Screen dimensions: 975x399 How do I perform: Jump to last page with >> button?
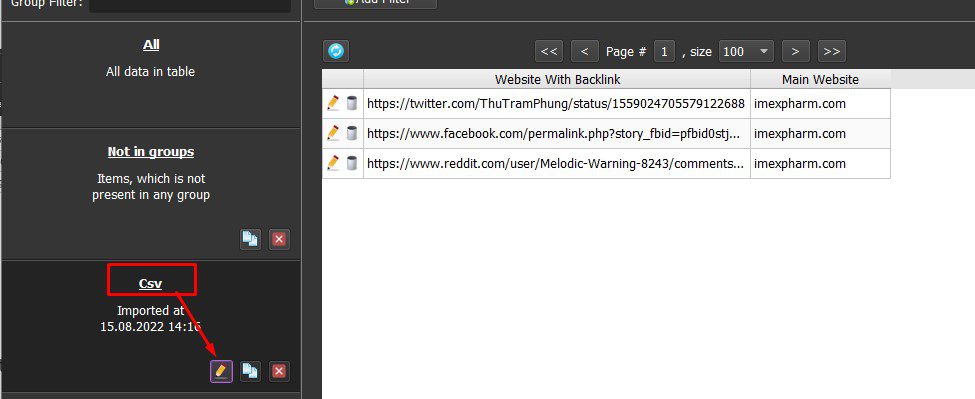pos(832,52)
